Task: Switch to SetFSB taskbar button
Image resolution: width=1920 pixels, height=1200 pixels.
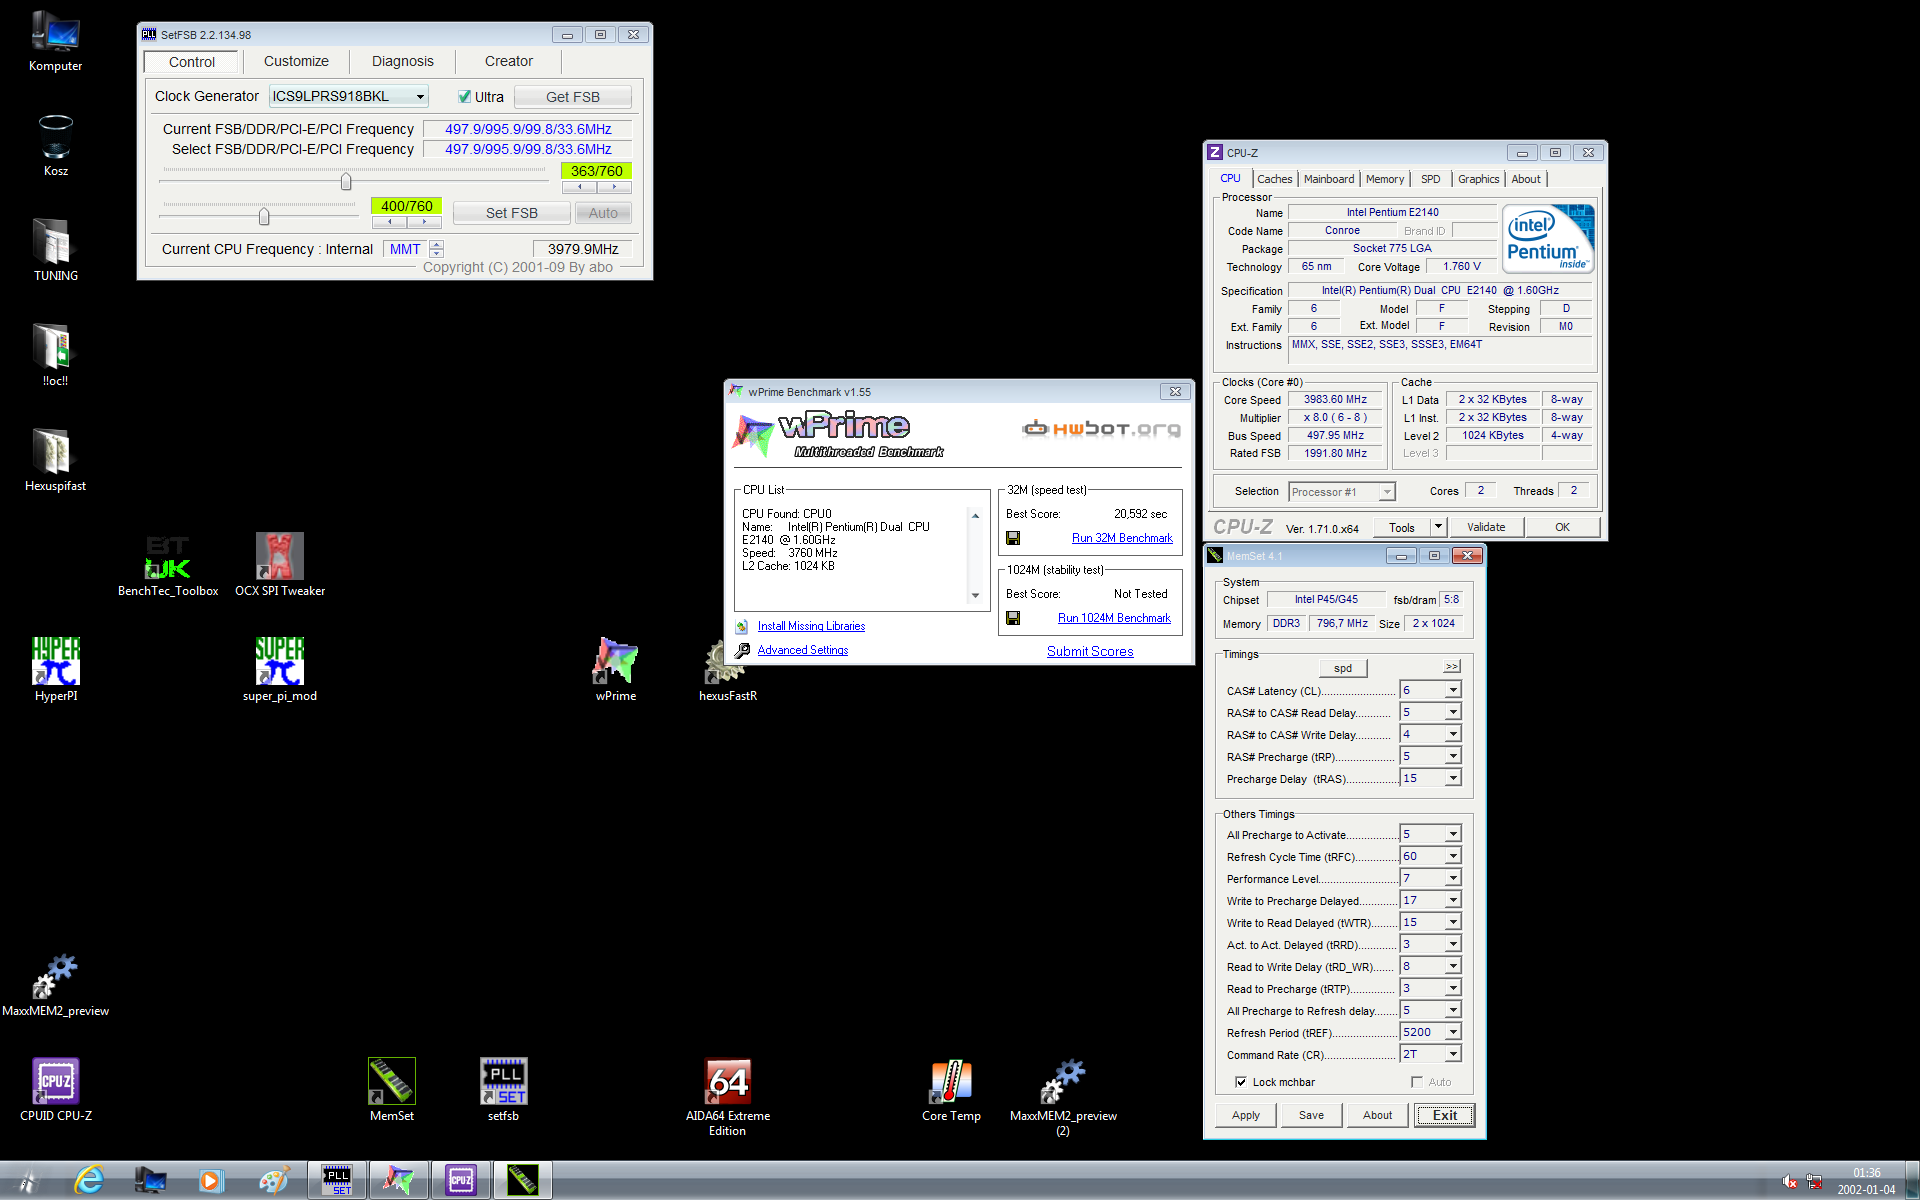Action: point(337,1180)
